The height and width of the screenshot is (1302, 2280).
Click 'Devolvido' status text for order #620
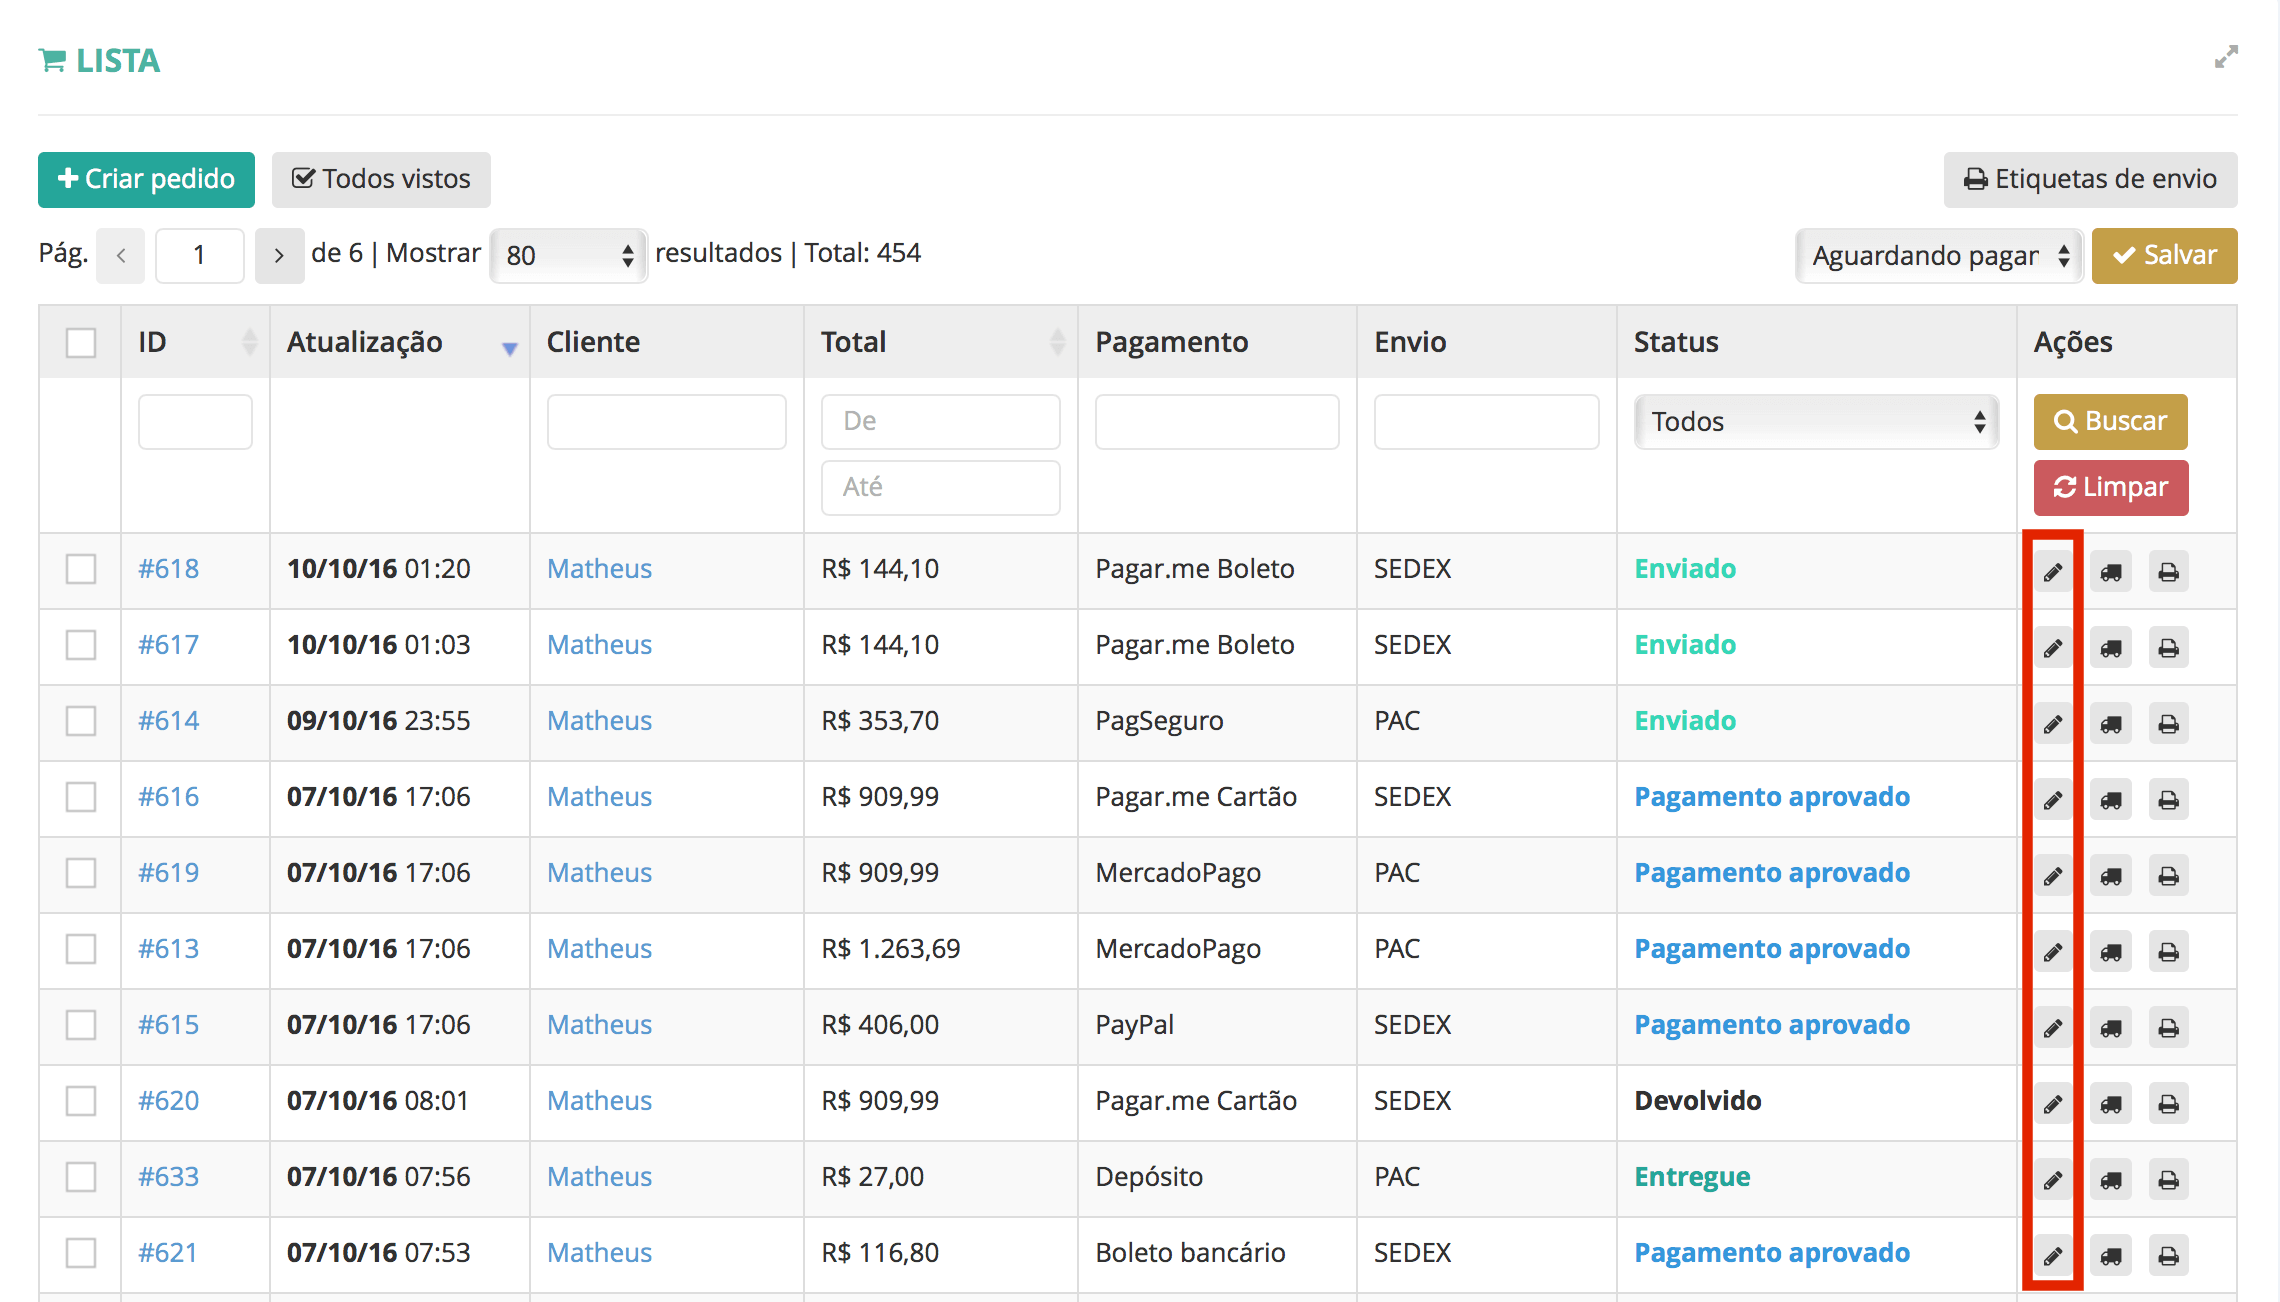(1698, 1101)
